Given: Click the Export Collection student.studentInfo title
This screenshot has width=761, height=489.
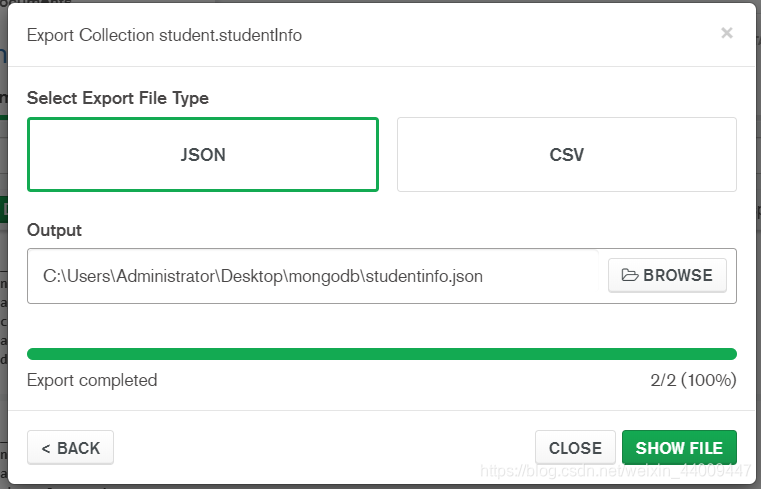Looking at the screenshot, I should click(164, 36).
